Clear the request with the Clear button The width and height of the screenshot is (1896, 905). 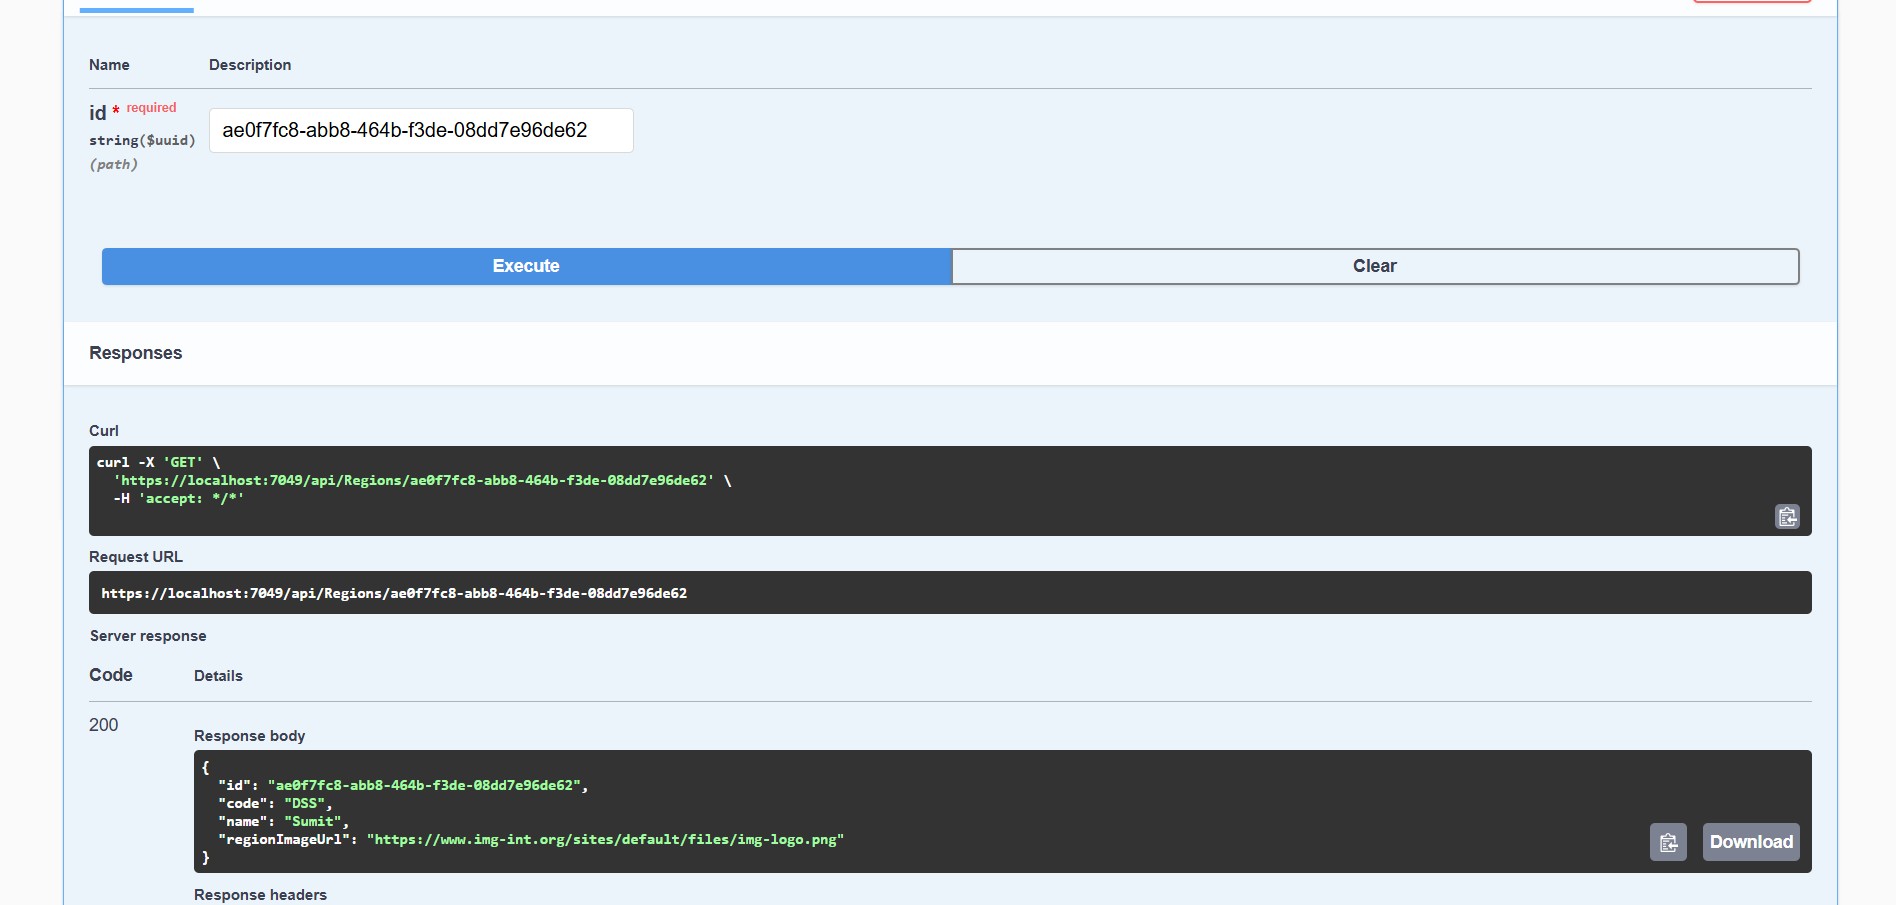pyautogui.click(x=1374, y=266)
